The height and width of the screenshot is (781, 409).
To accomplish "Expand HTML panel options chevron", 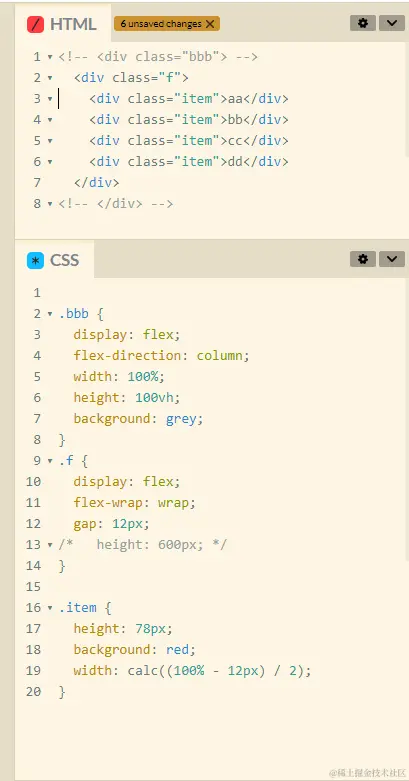I will coord(392,23).
